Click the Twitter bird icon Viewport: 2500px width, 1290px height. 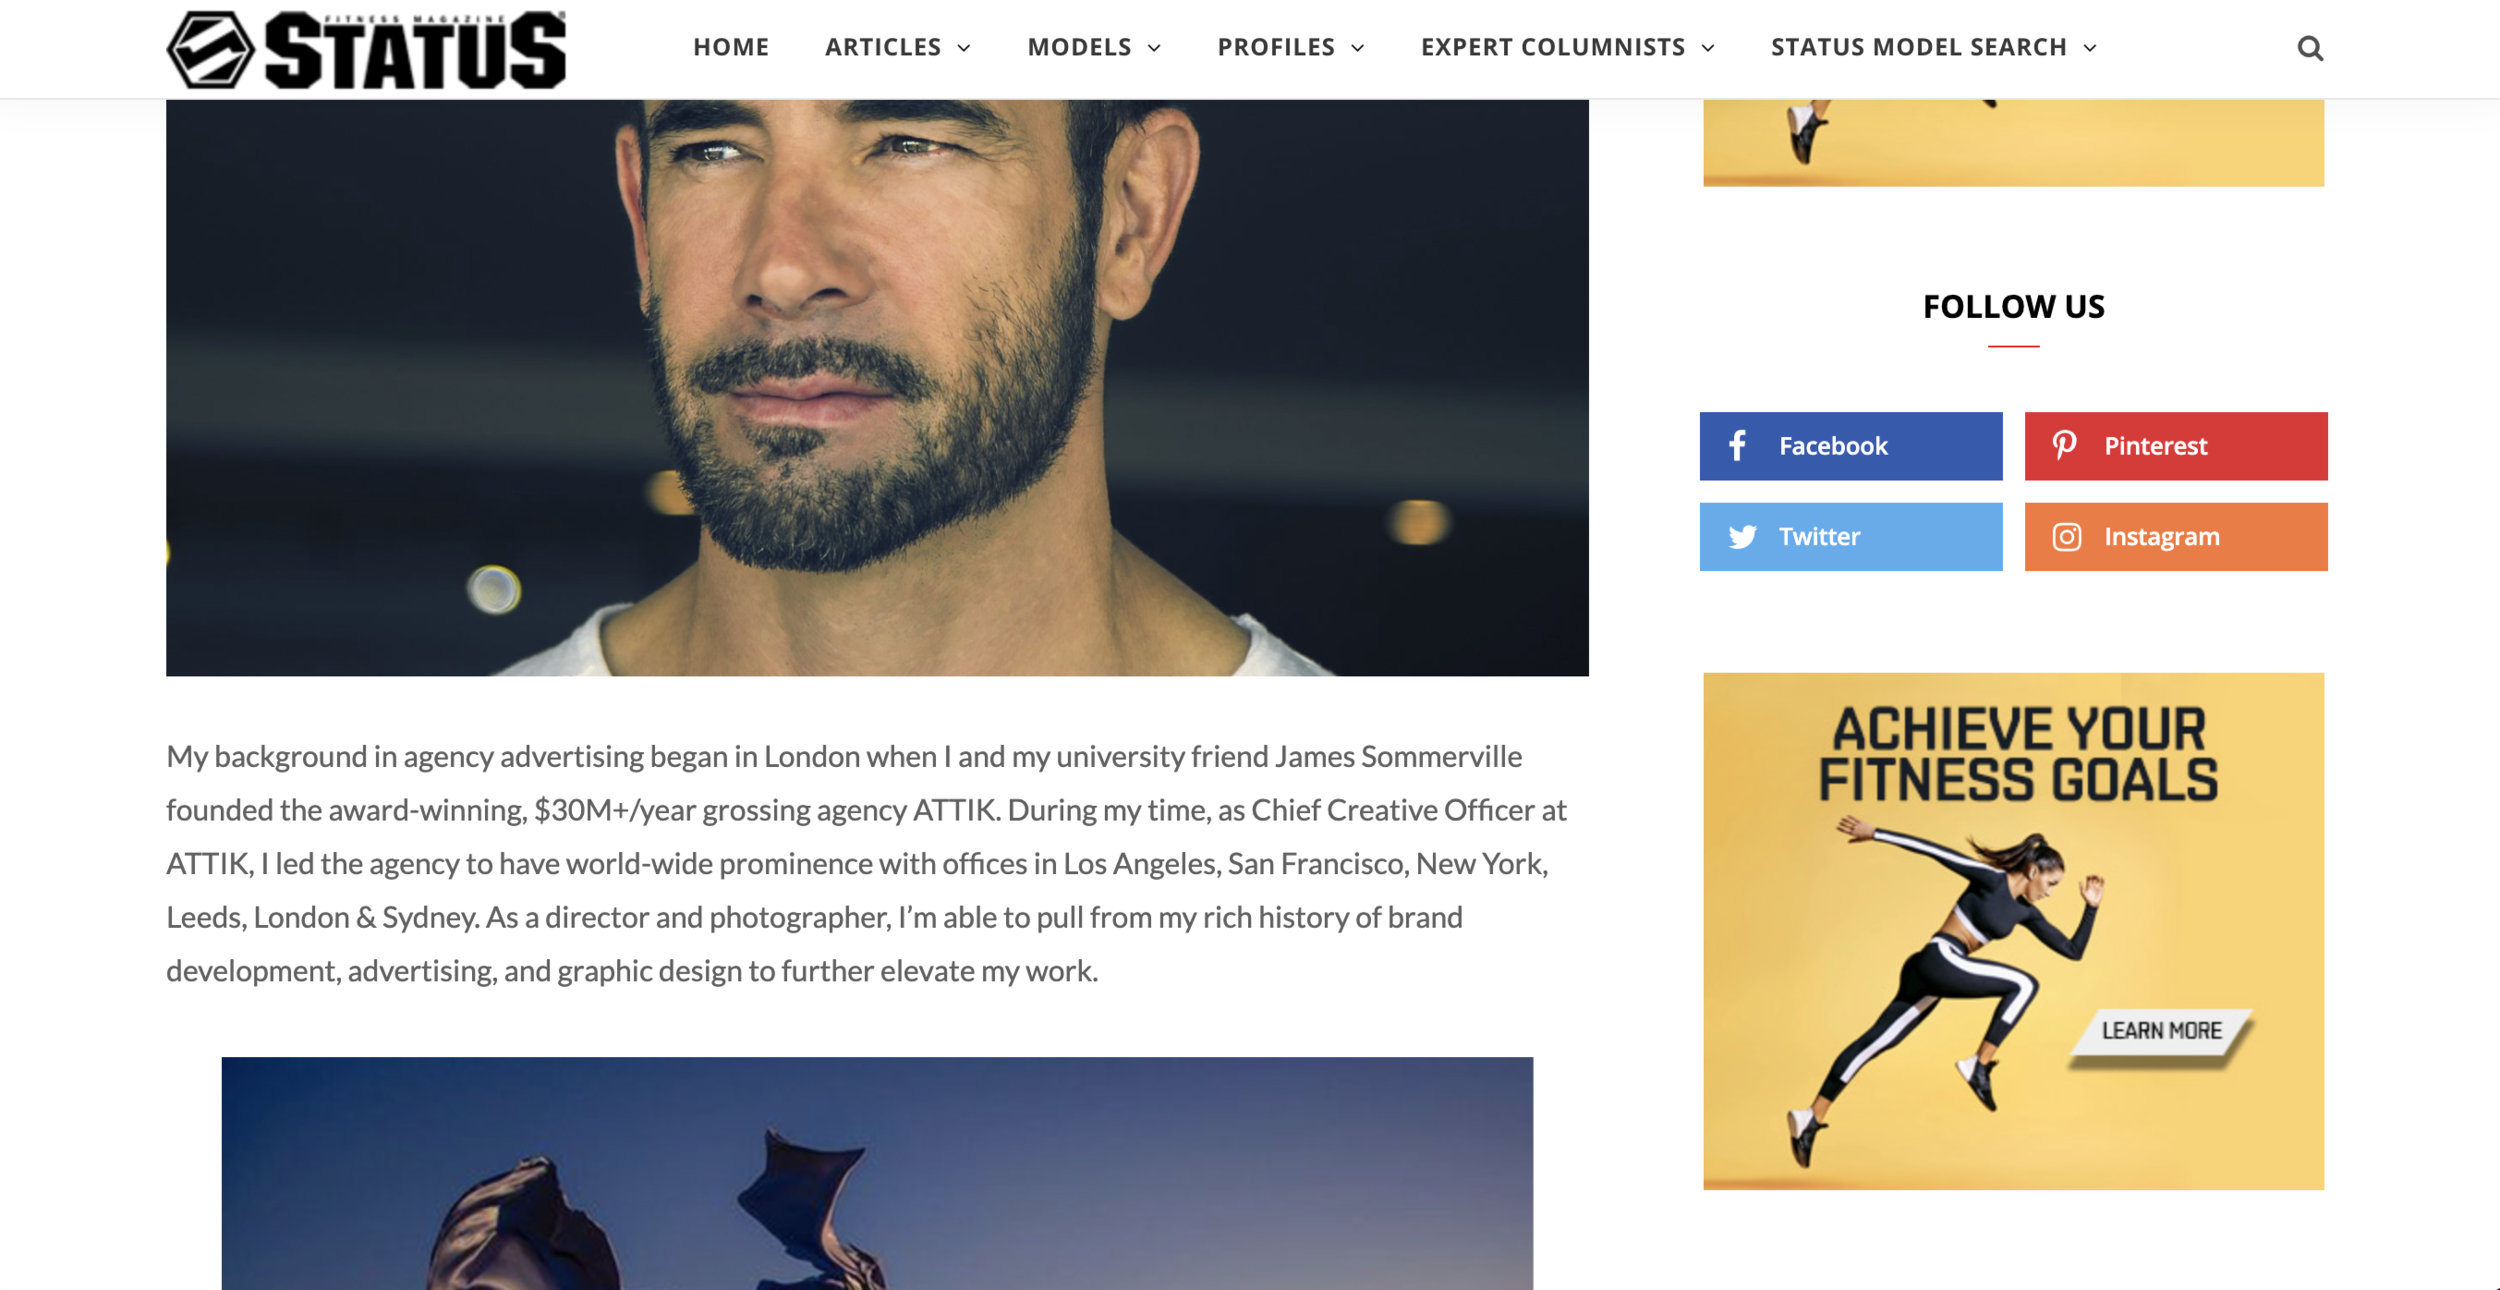1742,537
